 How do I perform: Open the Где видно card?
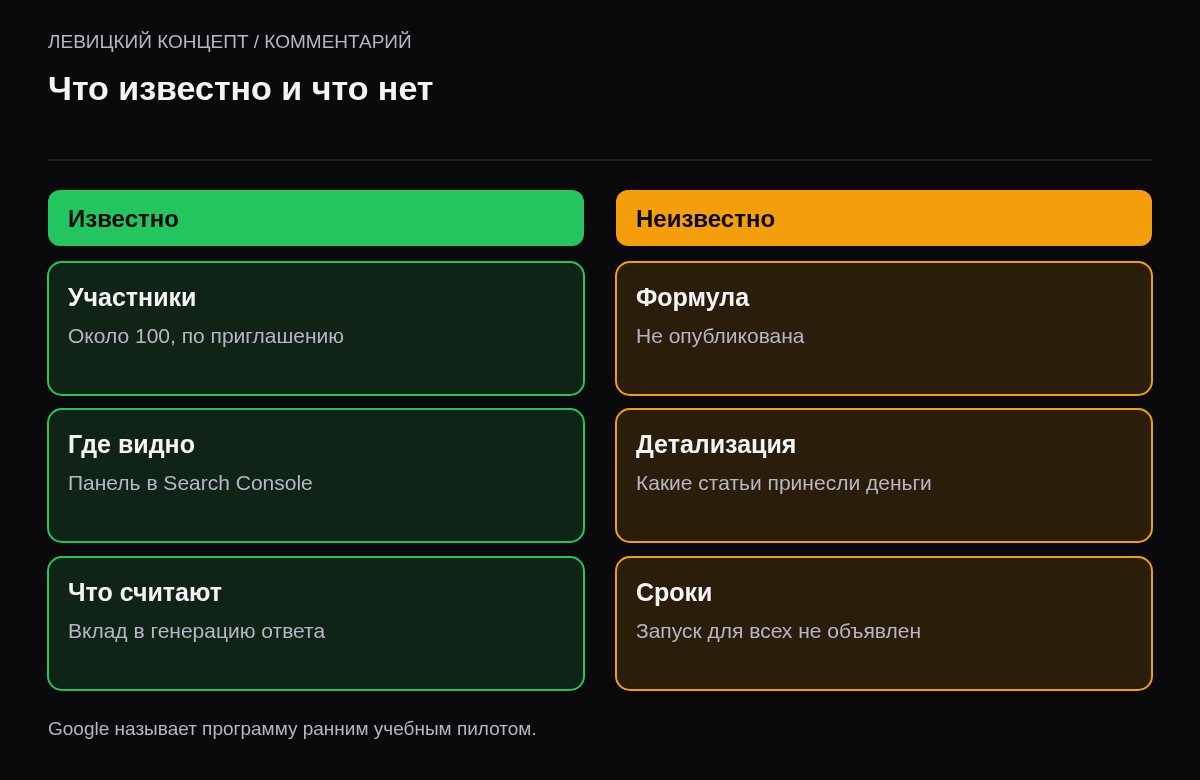(x=316, y=475)
